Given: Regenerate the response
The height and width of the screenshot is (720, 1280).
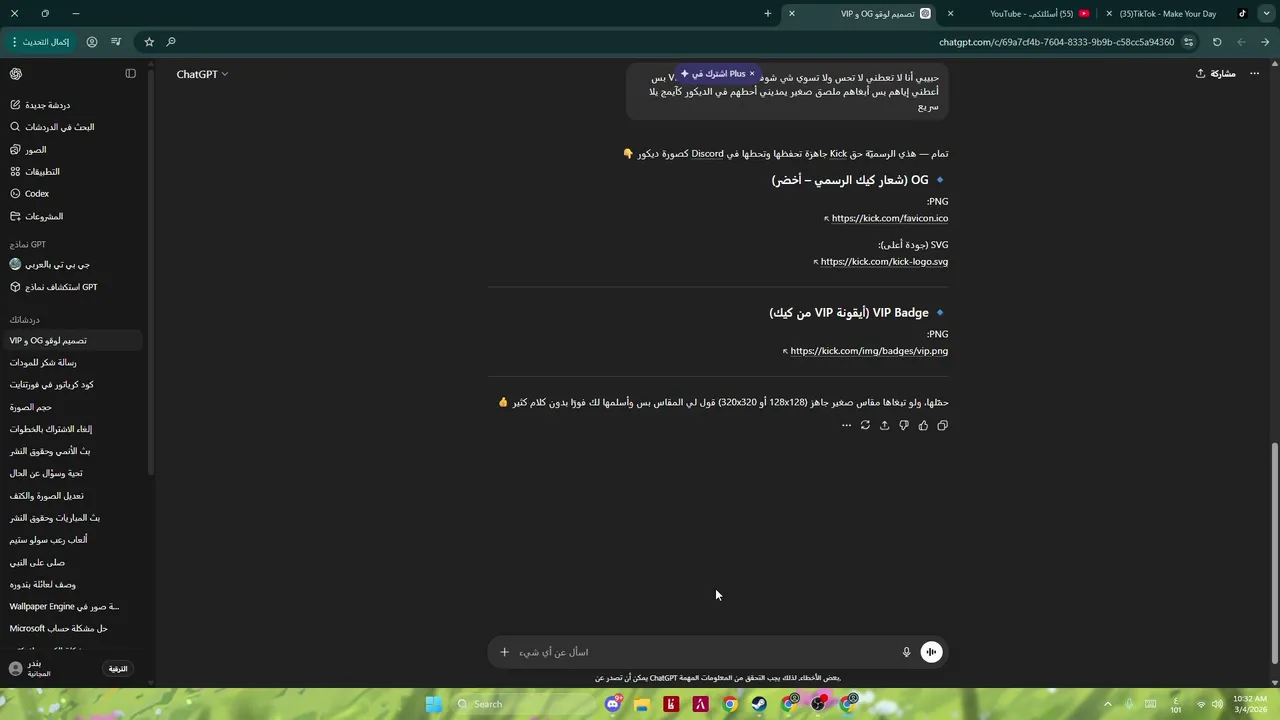Looking at the screenshot, I should [x=865, y=425].
